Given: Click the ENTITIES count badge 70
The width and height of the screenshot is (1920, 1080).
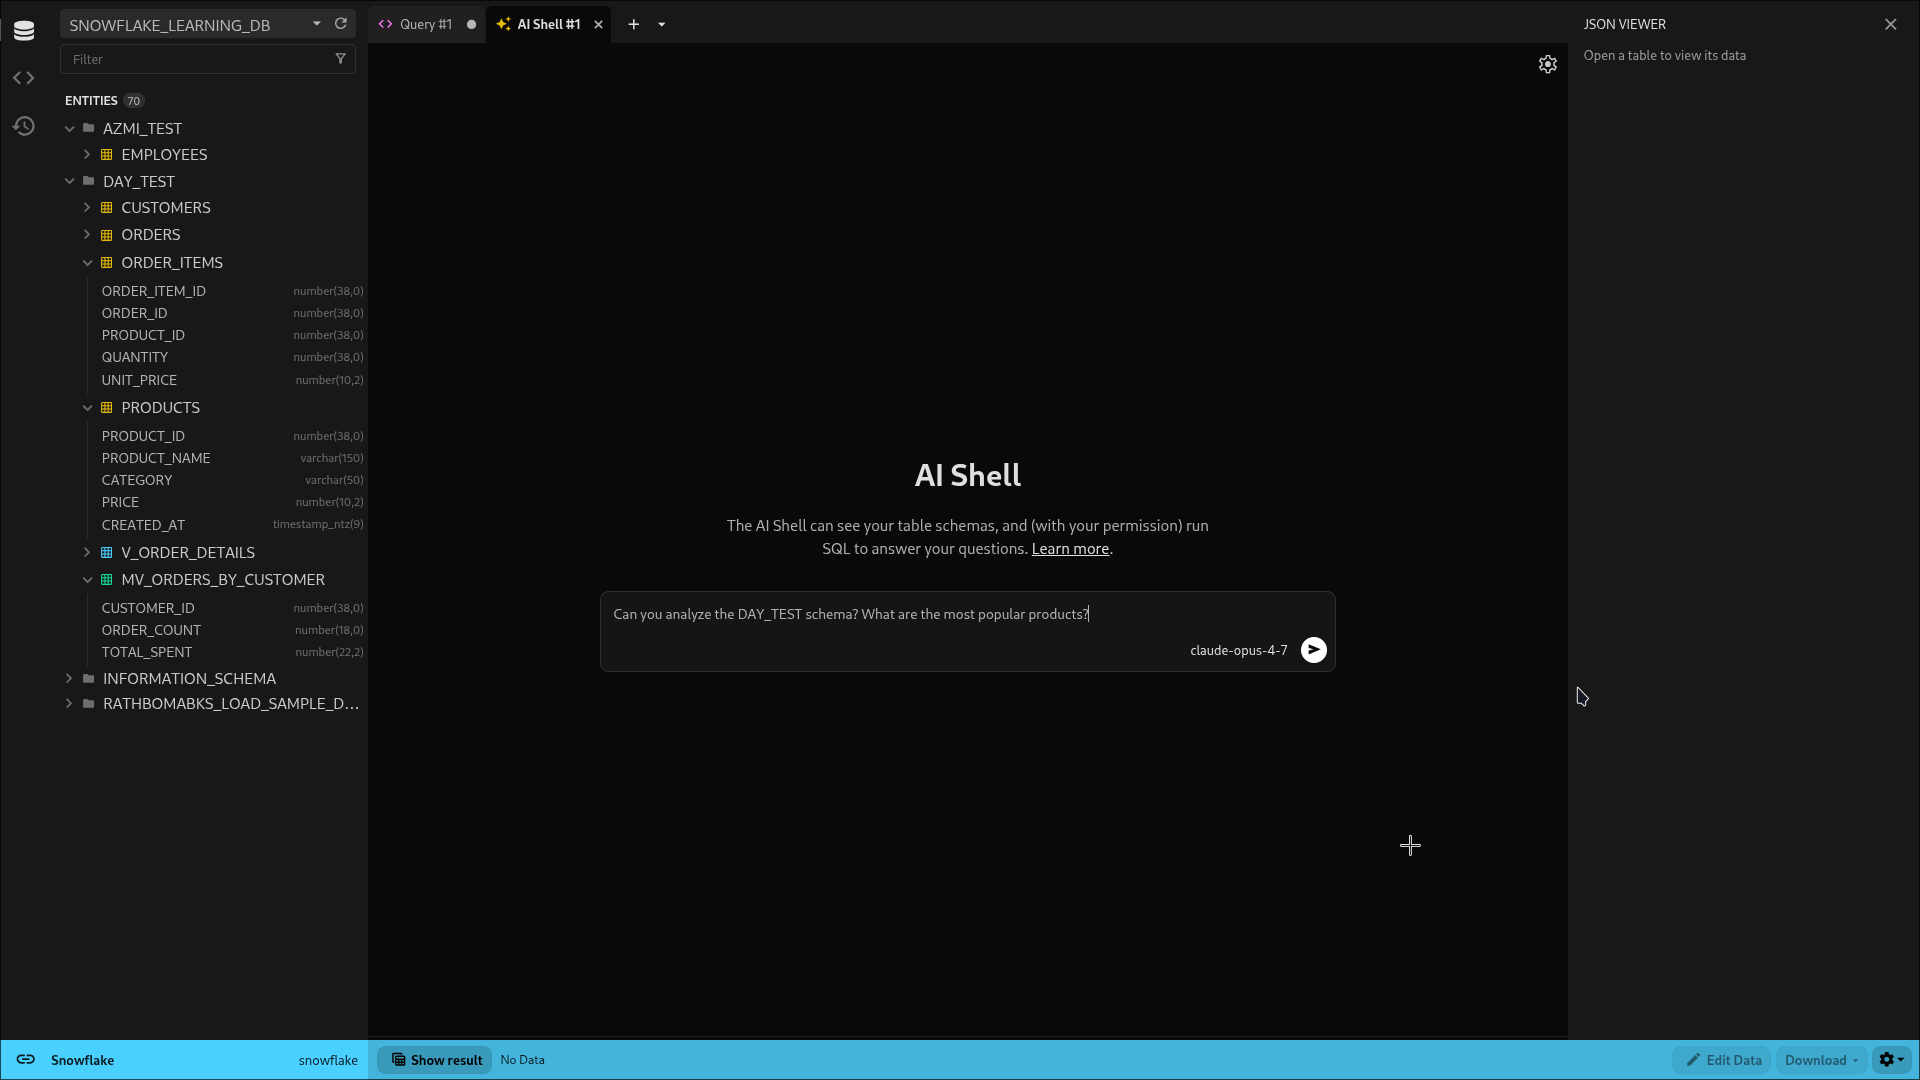Looking at the screenshot, I should tap(134, 101).
